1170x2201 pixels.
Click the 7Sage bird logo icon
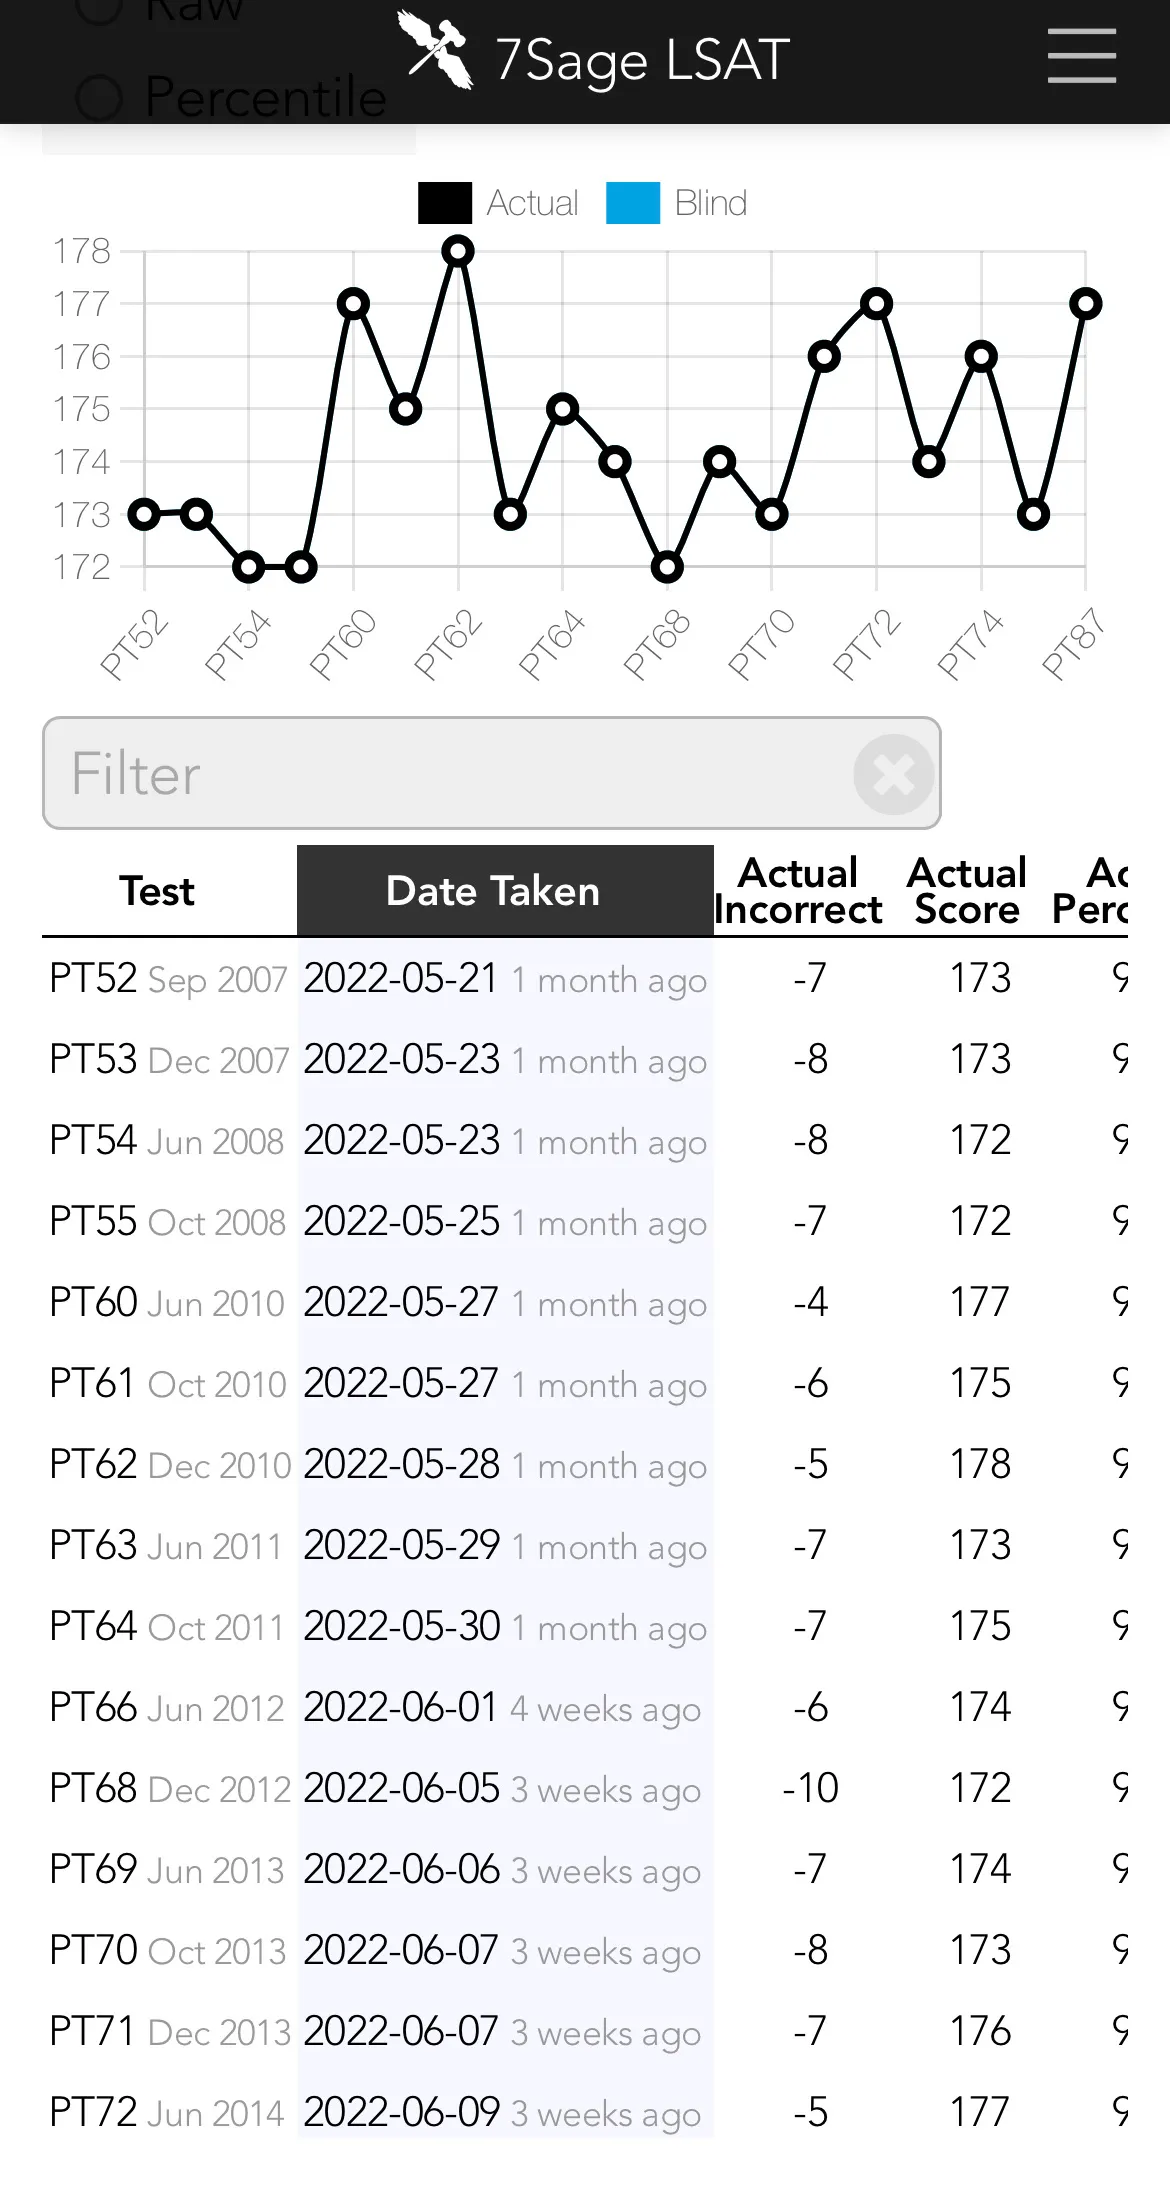pyautogui.click(x=436, y=50)
